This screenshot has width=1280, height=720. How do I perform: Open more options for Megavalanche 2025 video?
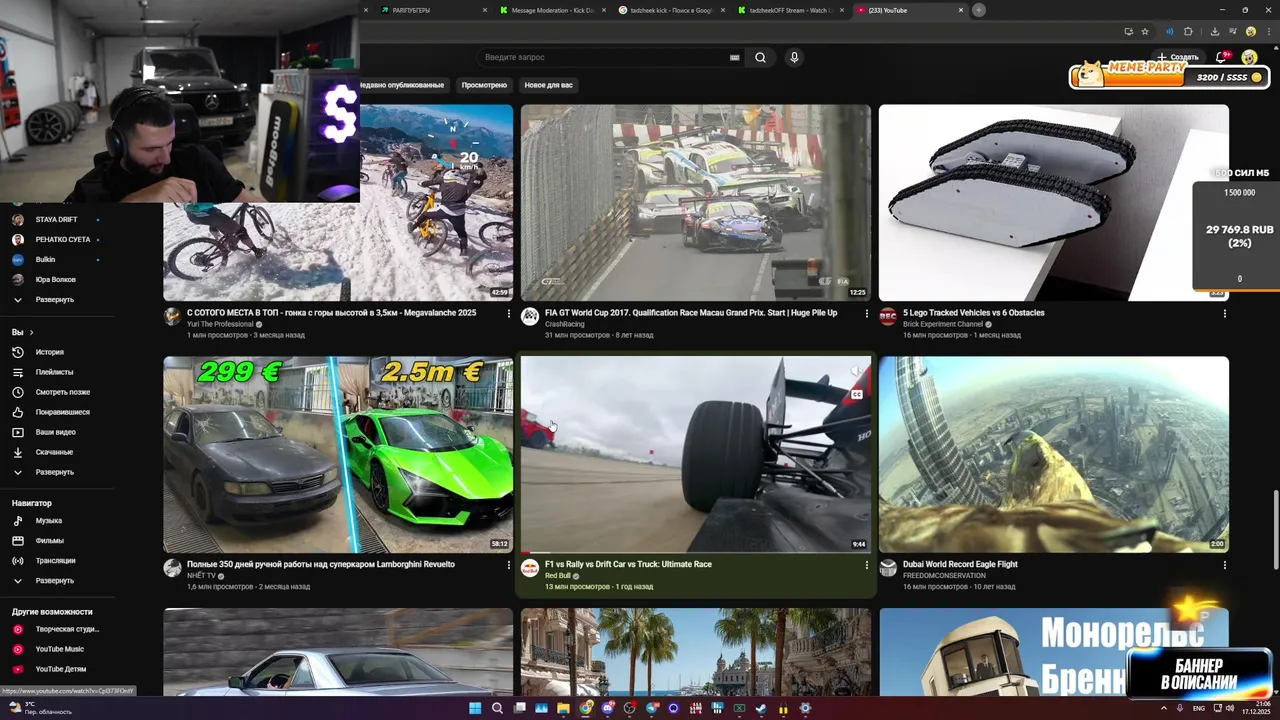click(x=509, y=313)
